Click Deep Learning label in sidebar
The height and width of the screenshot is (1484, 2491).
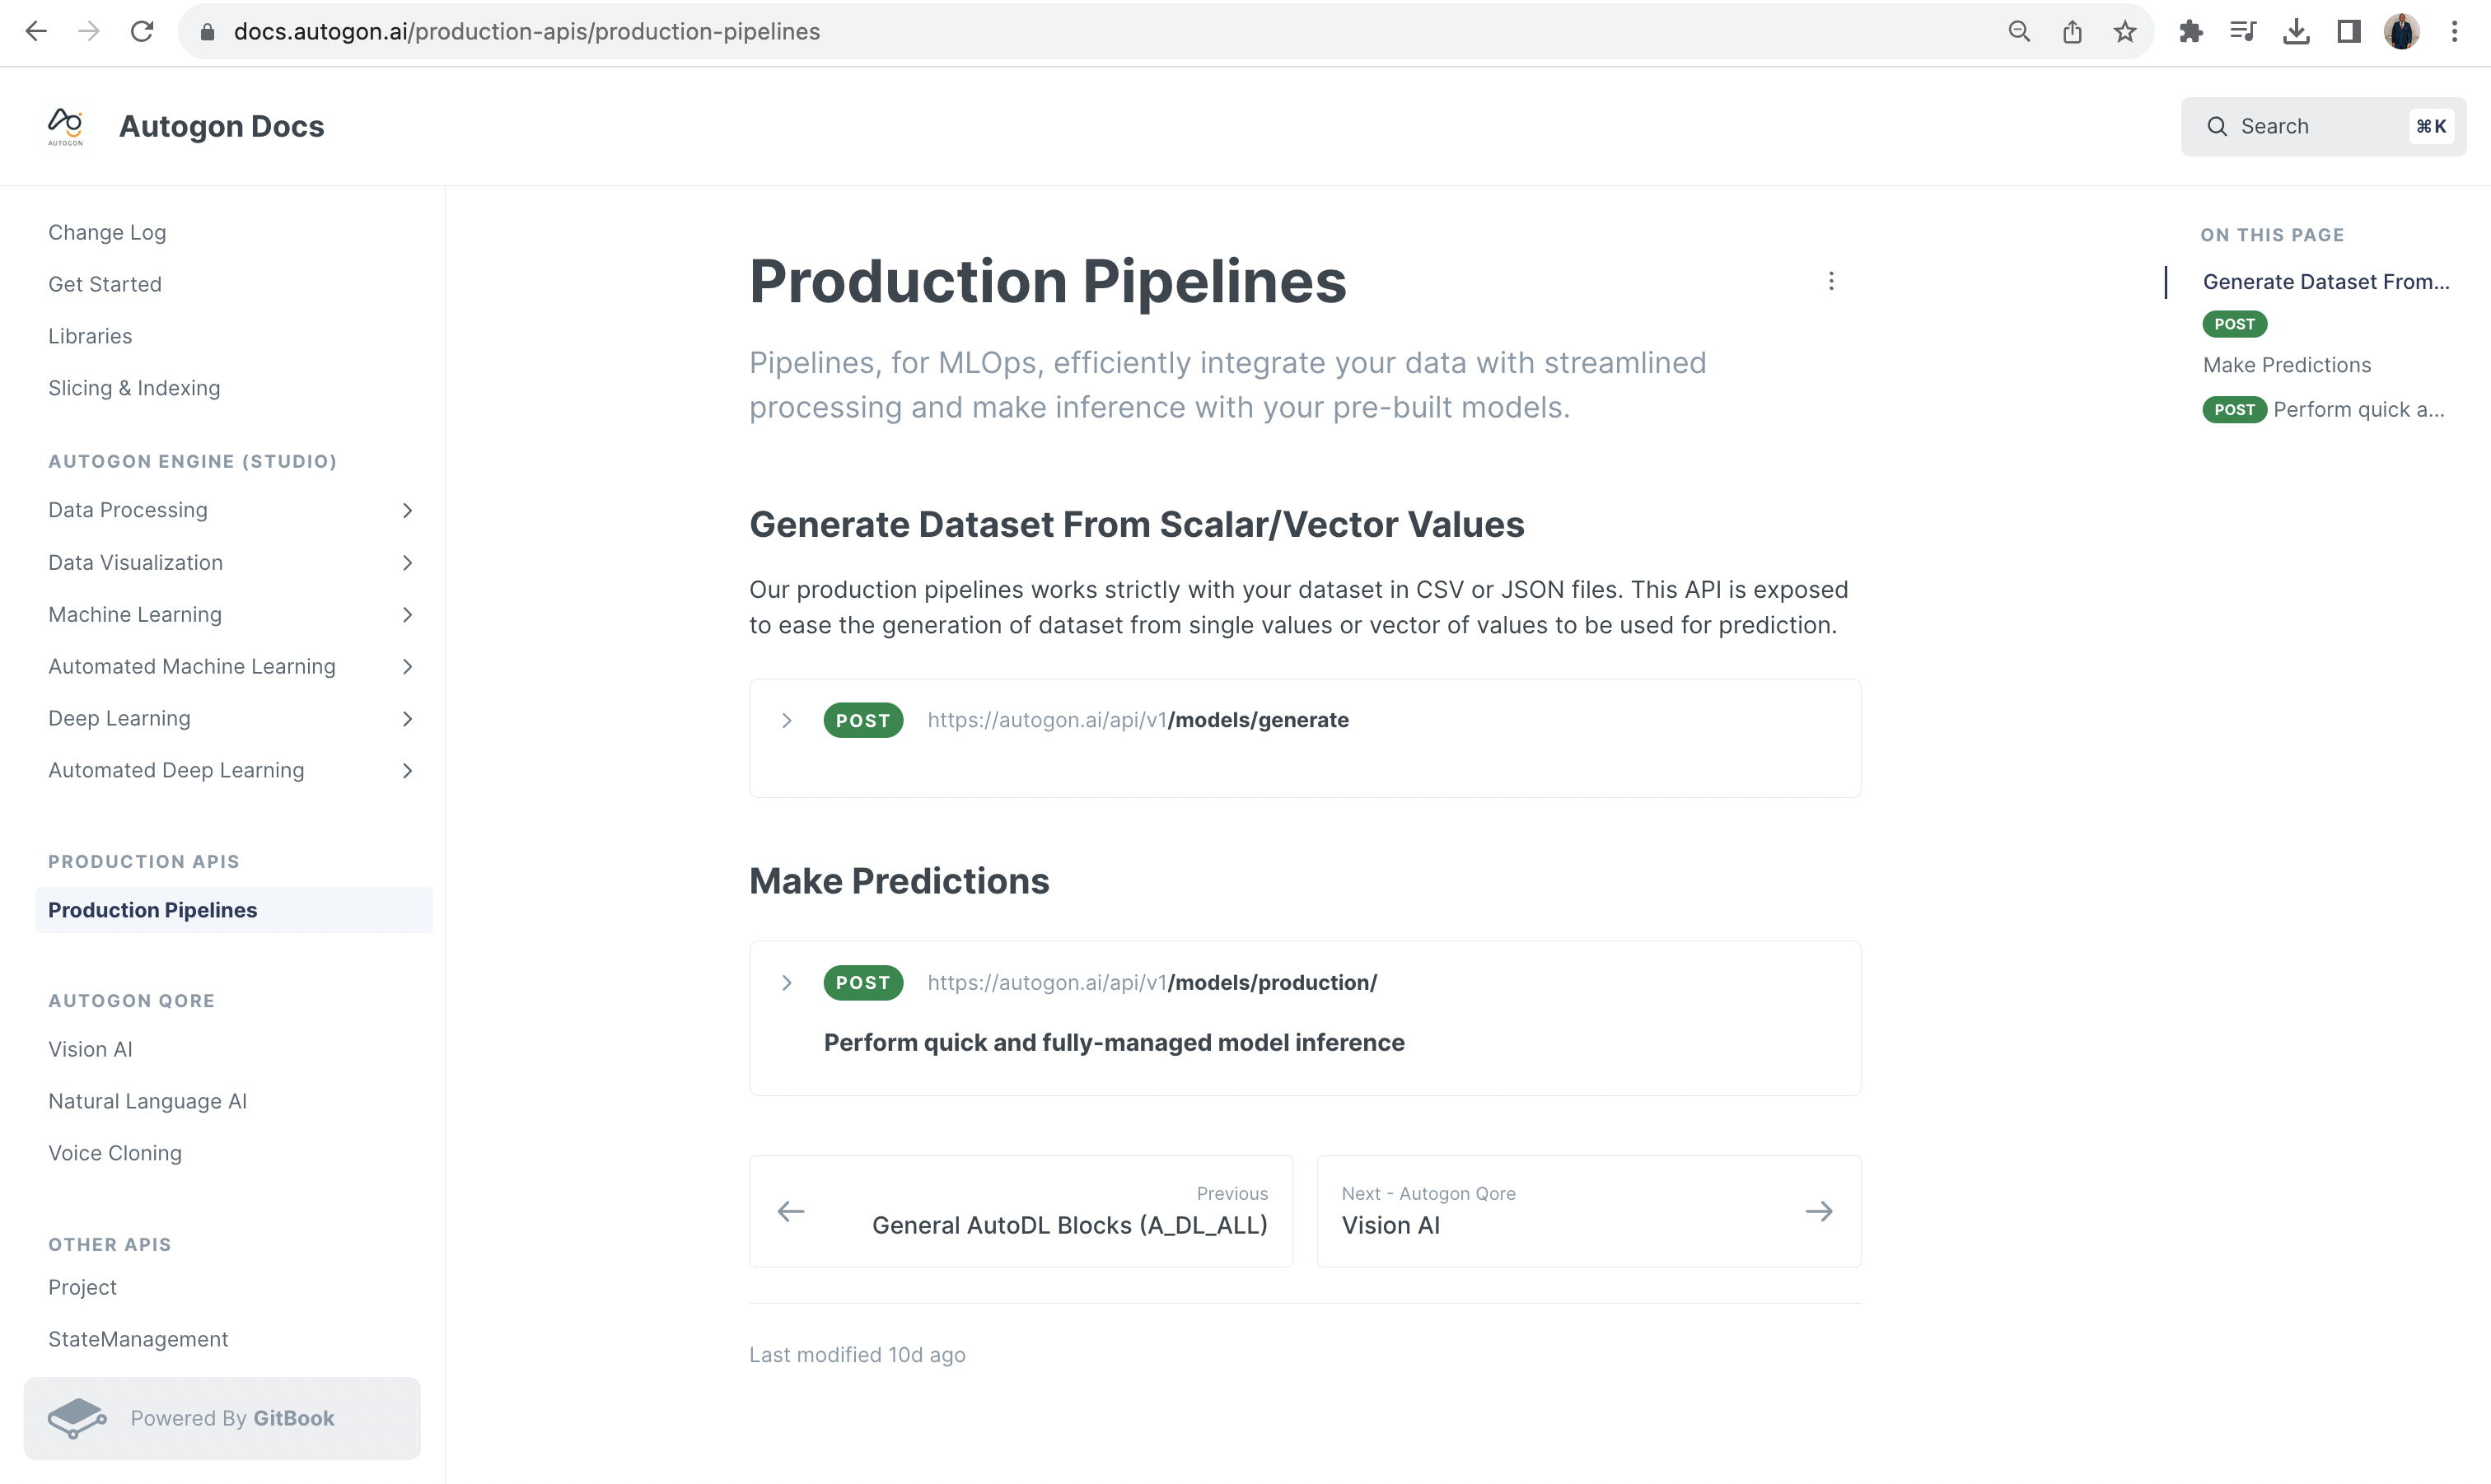(x=119, y=718)
